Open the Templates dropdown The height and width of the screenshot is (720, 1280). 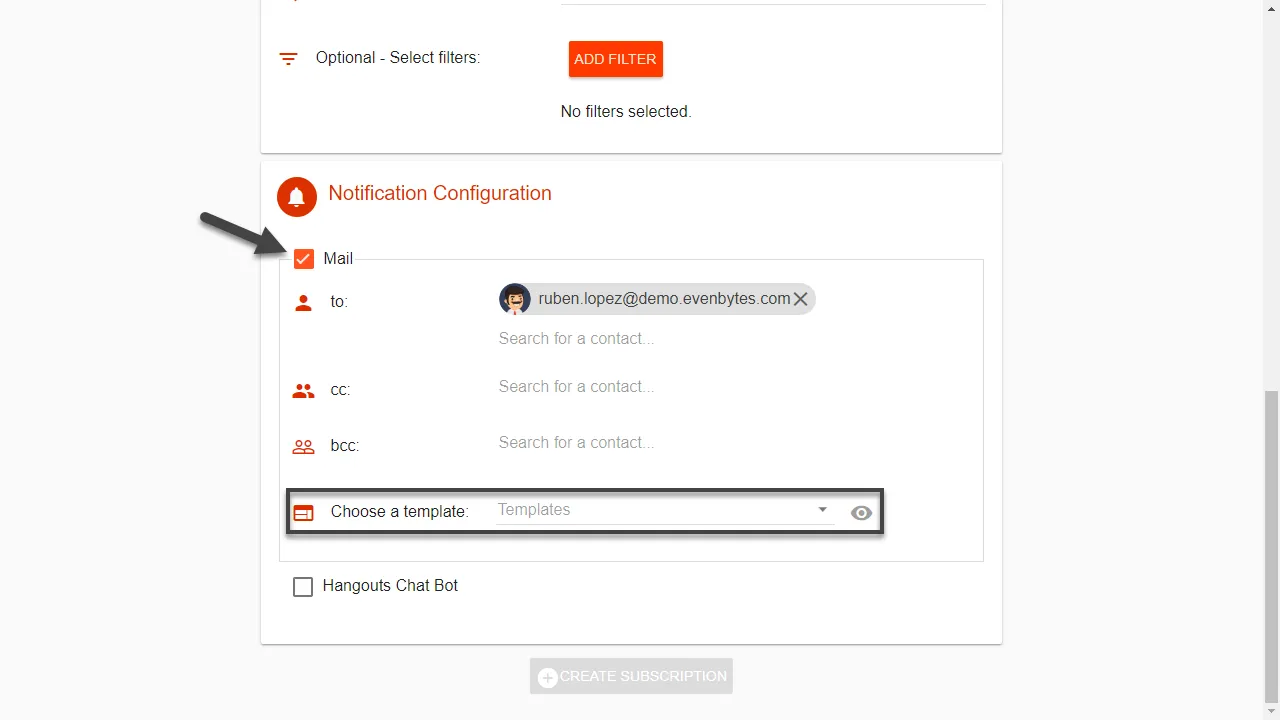pos(665,510)
